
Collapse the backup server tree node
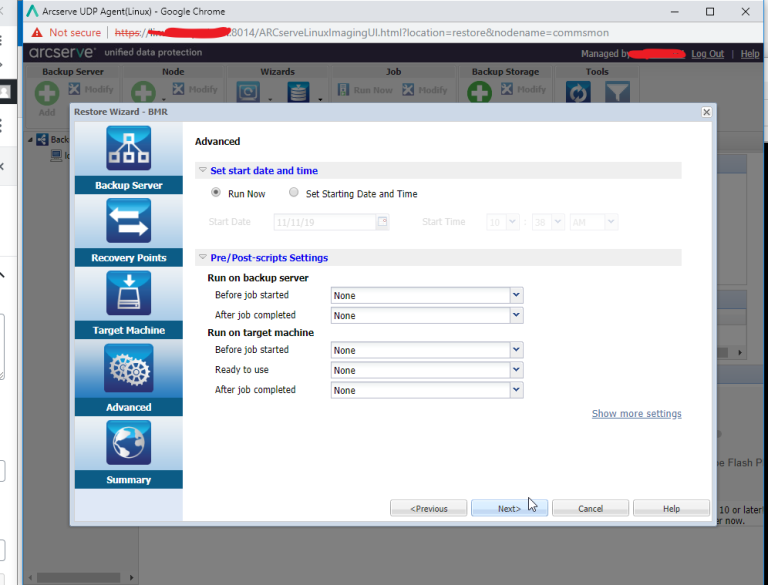point(30,140)
